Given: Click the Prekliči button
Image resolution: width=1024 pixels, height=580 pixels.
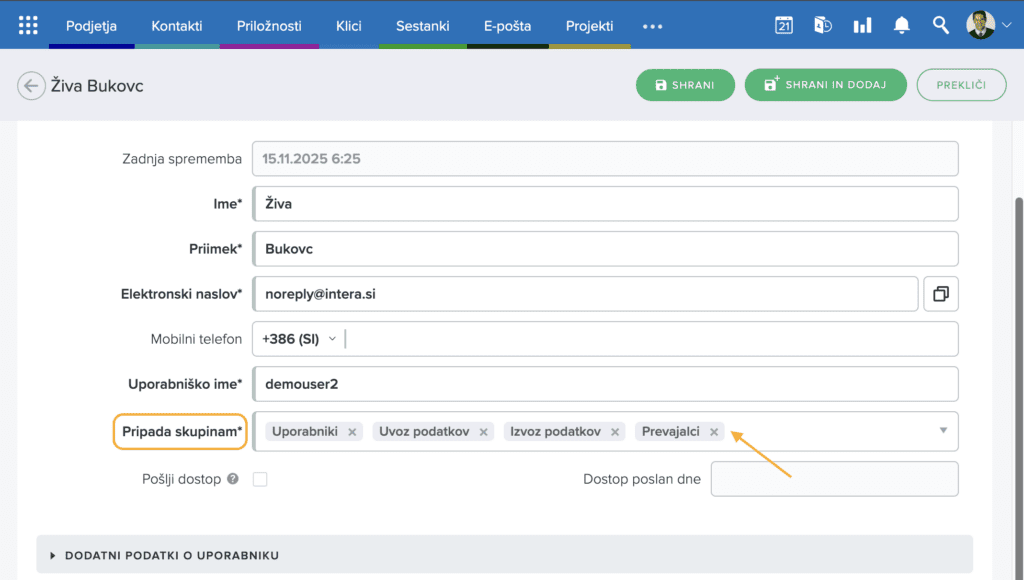Looking at the screenshot, I should point(961,85).
